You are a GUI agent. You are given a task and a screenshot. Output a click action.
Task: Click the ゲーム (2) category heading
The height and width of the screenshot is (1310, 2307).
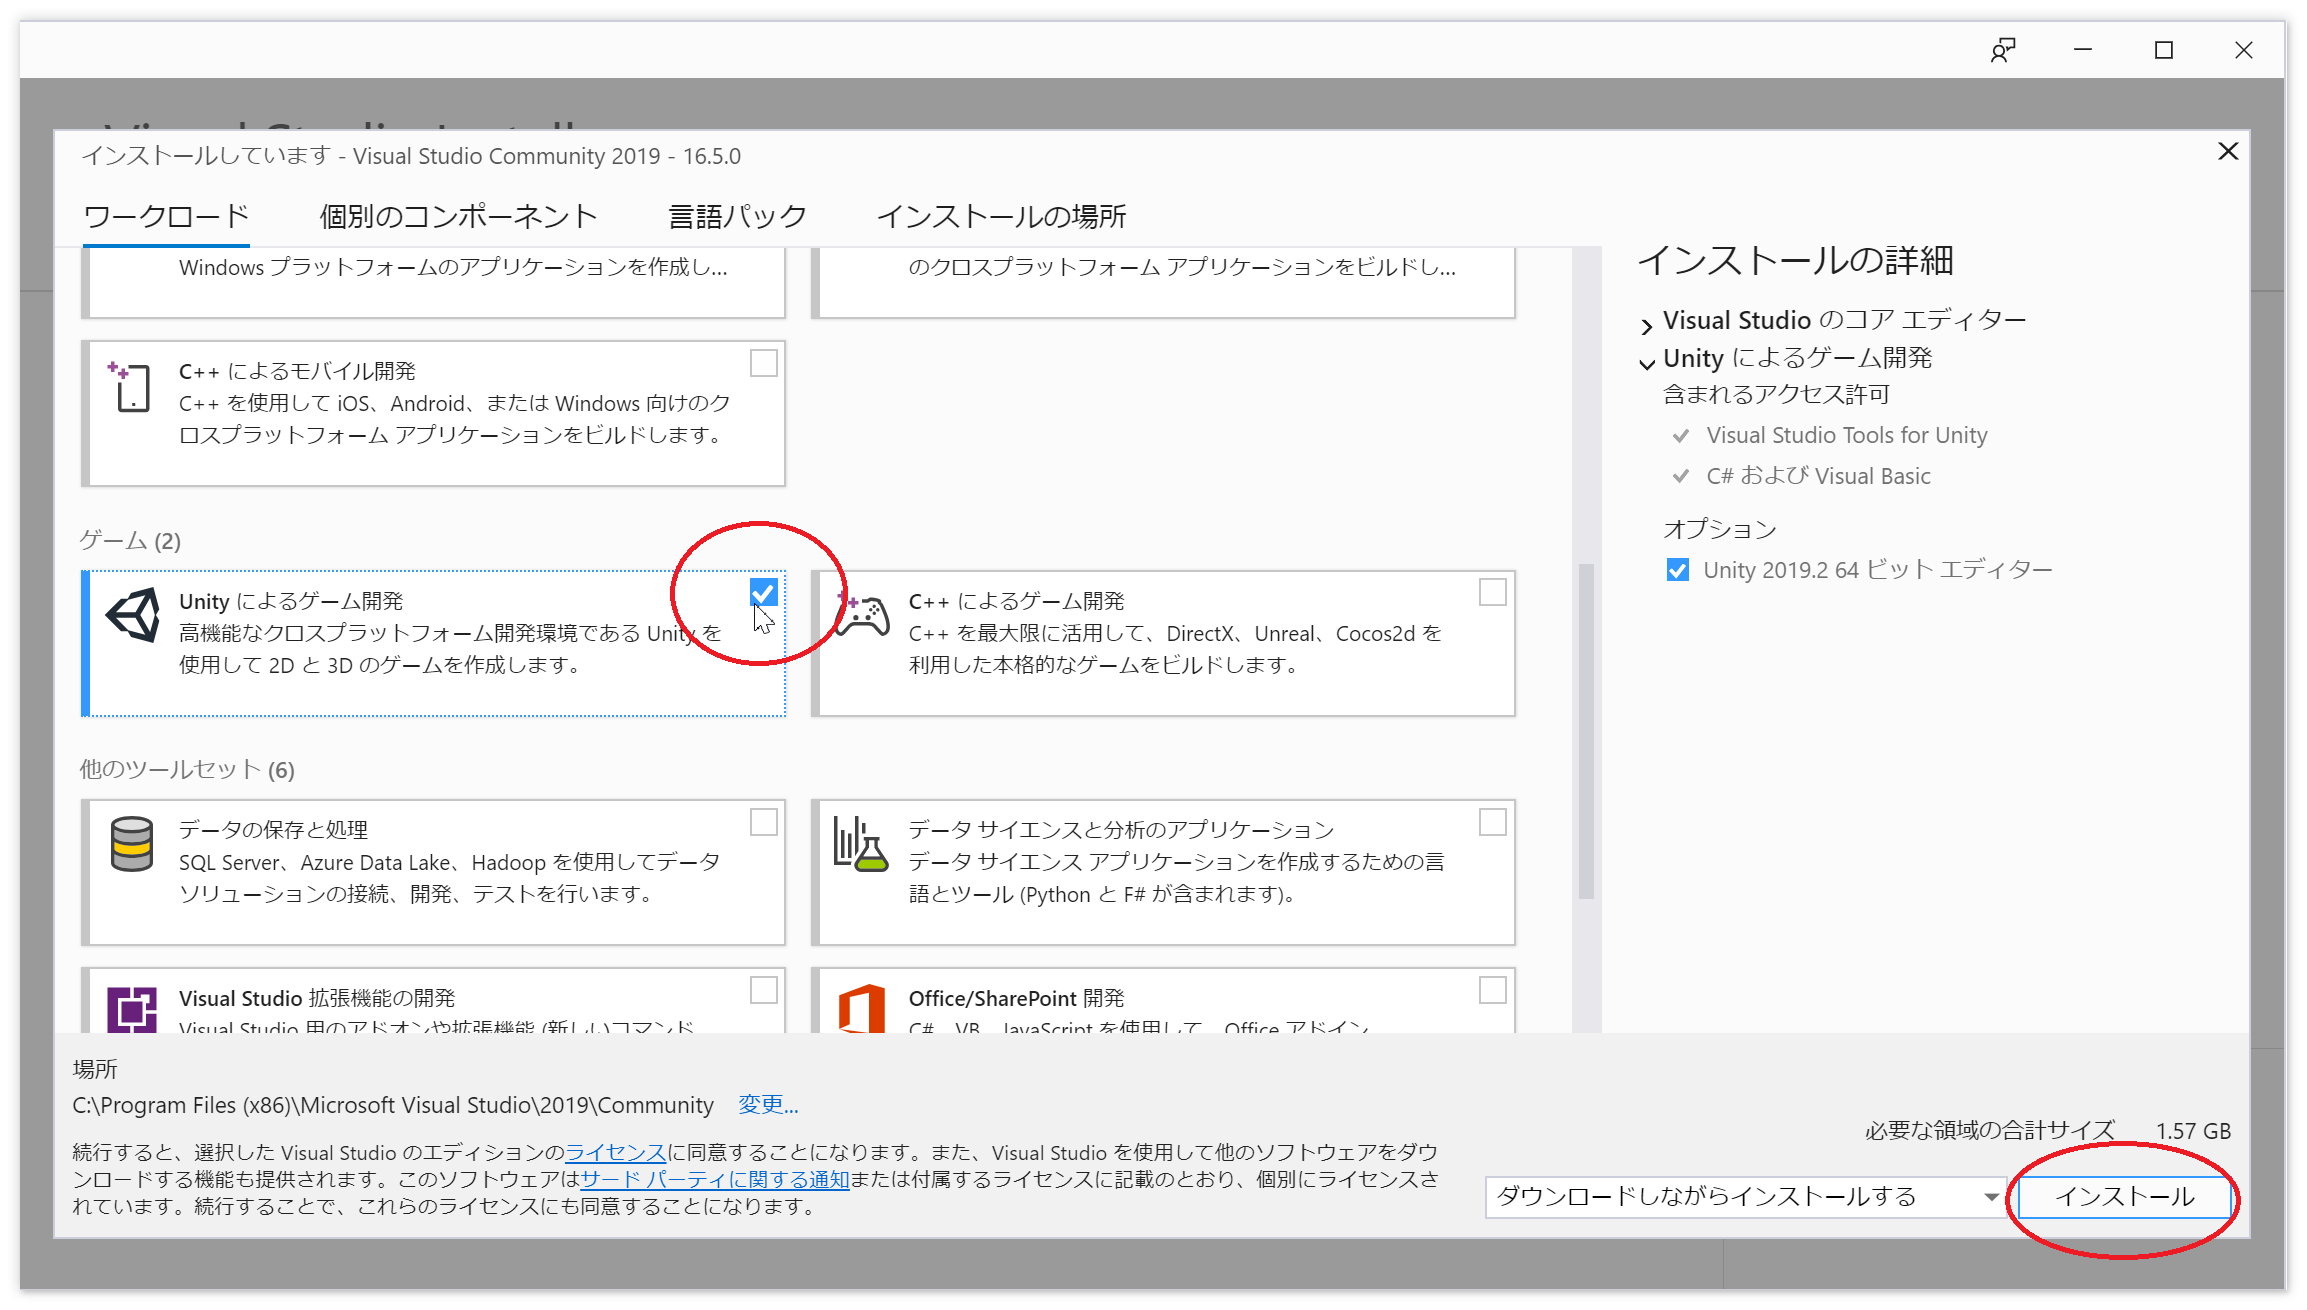(x=130, y=541)
